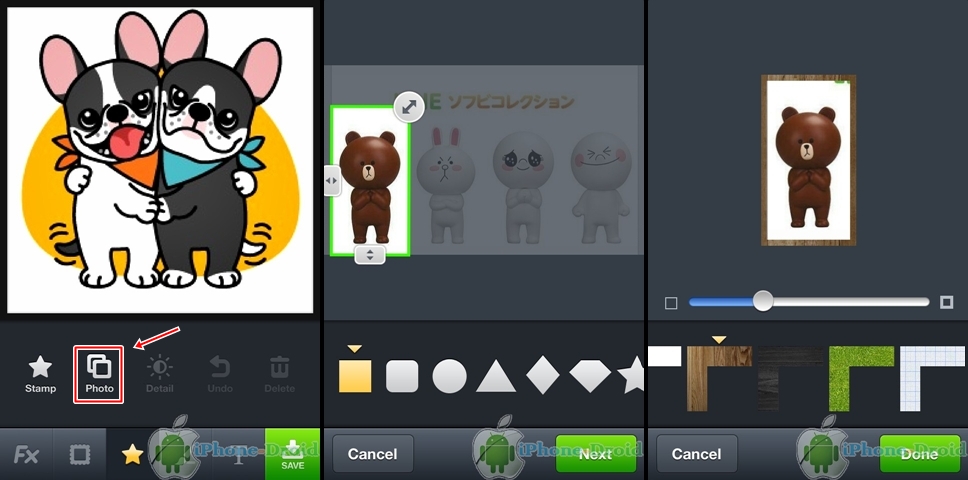Viewport: 968px width, 480px height.
Task: Choose the star crop shape
Action: pyautogui.click(x=631, y=376)
